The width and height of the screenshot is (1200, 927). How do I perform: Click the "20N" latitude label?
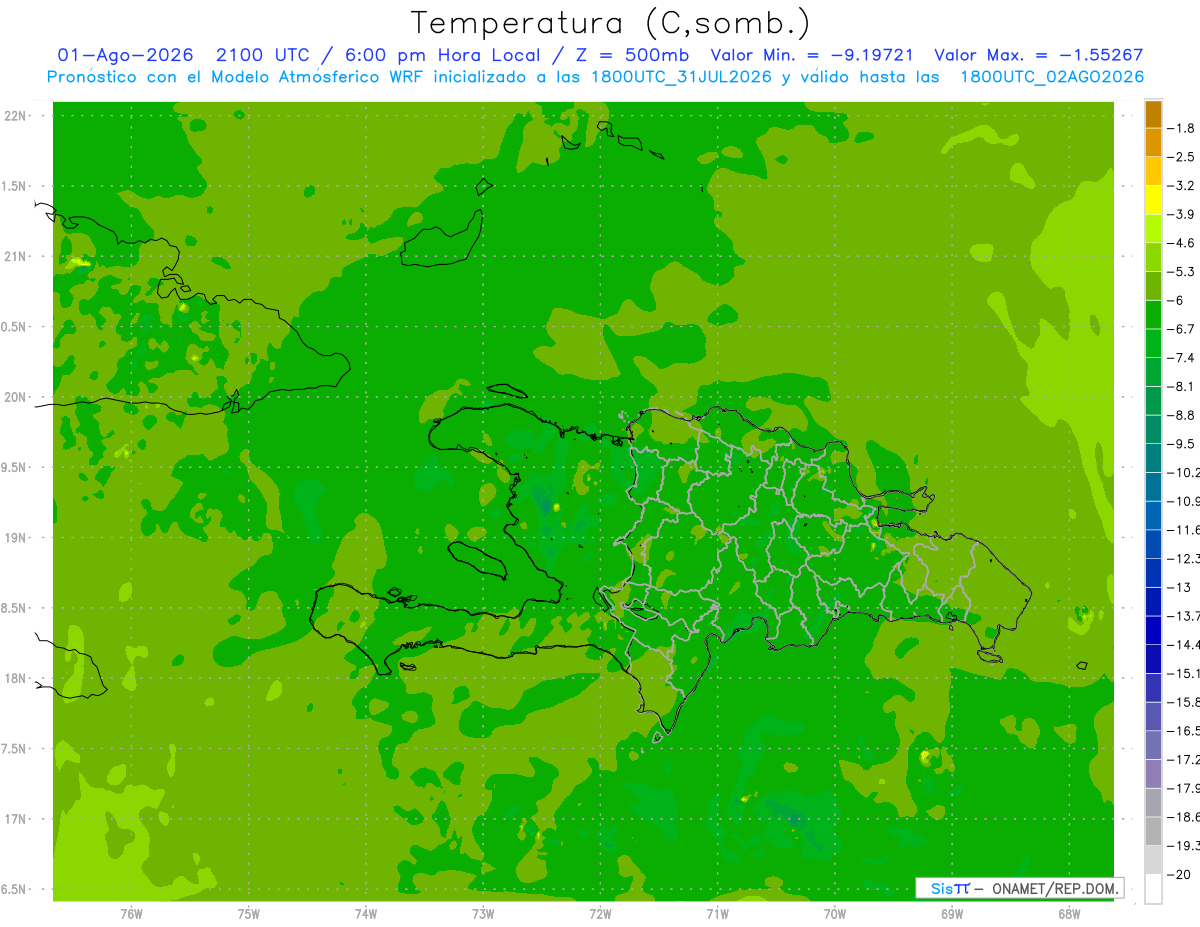click(16, 397)
